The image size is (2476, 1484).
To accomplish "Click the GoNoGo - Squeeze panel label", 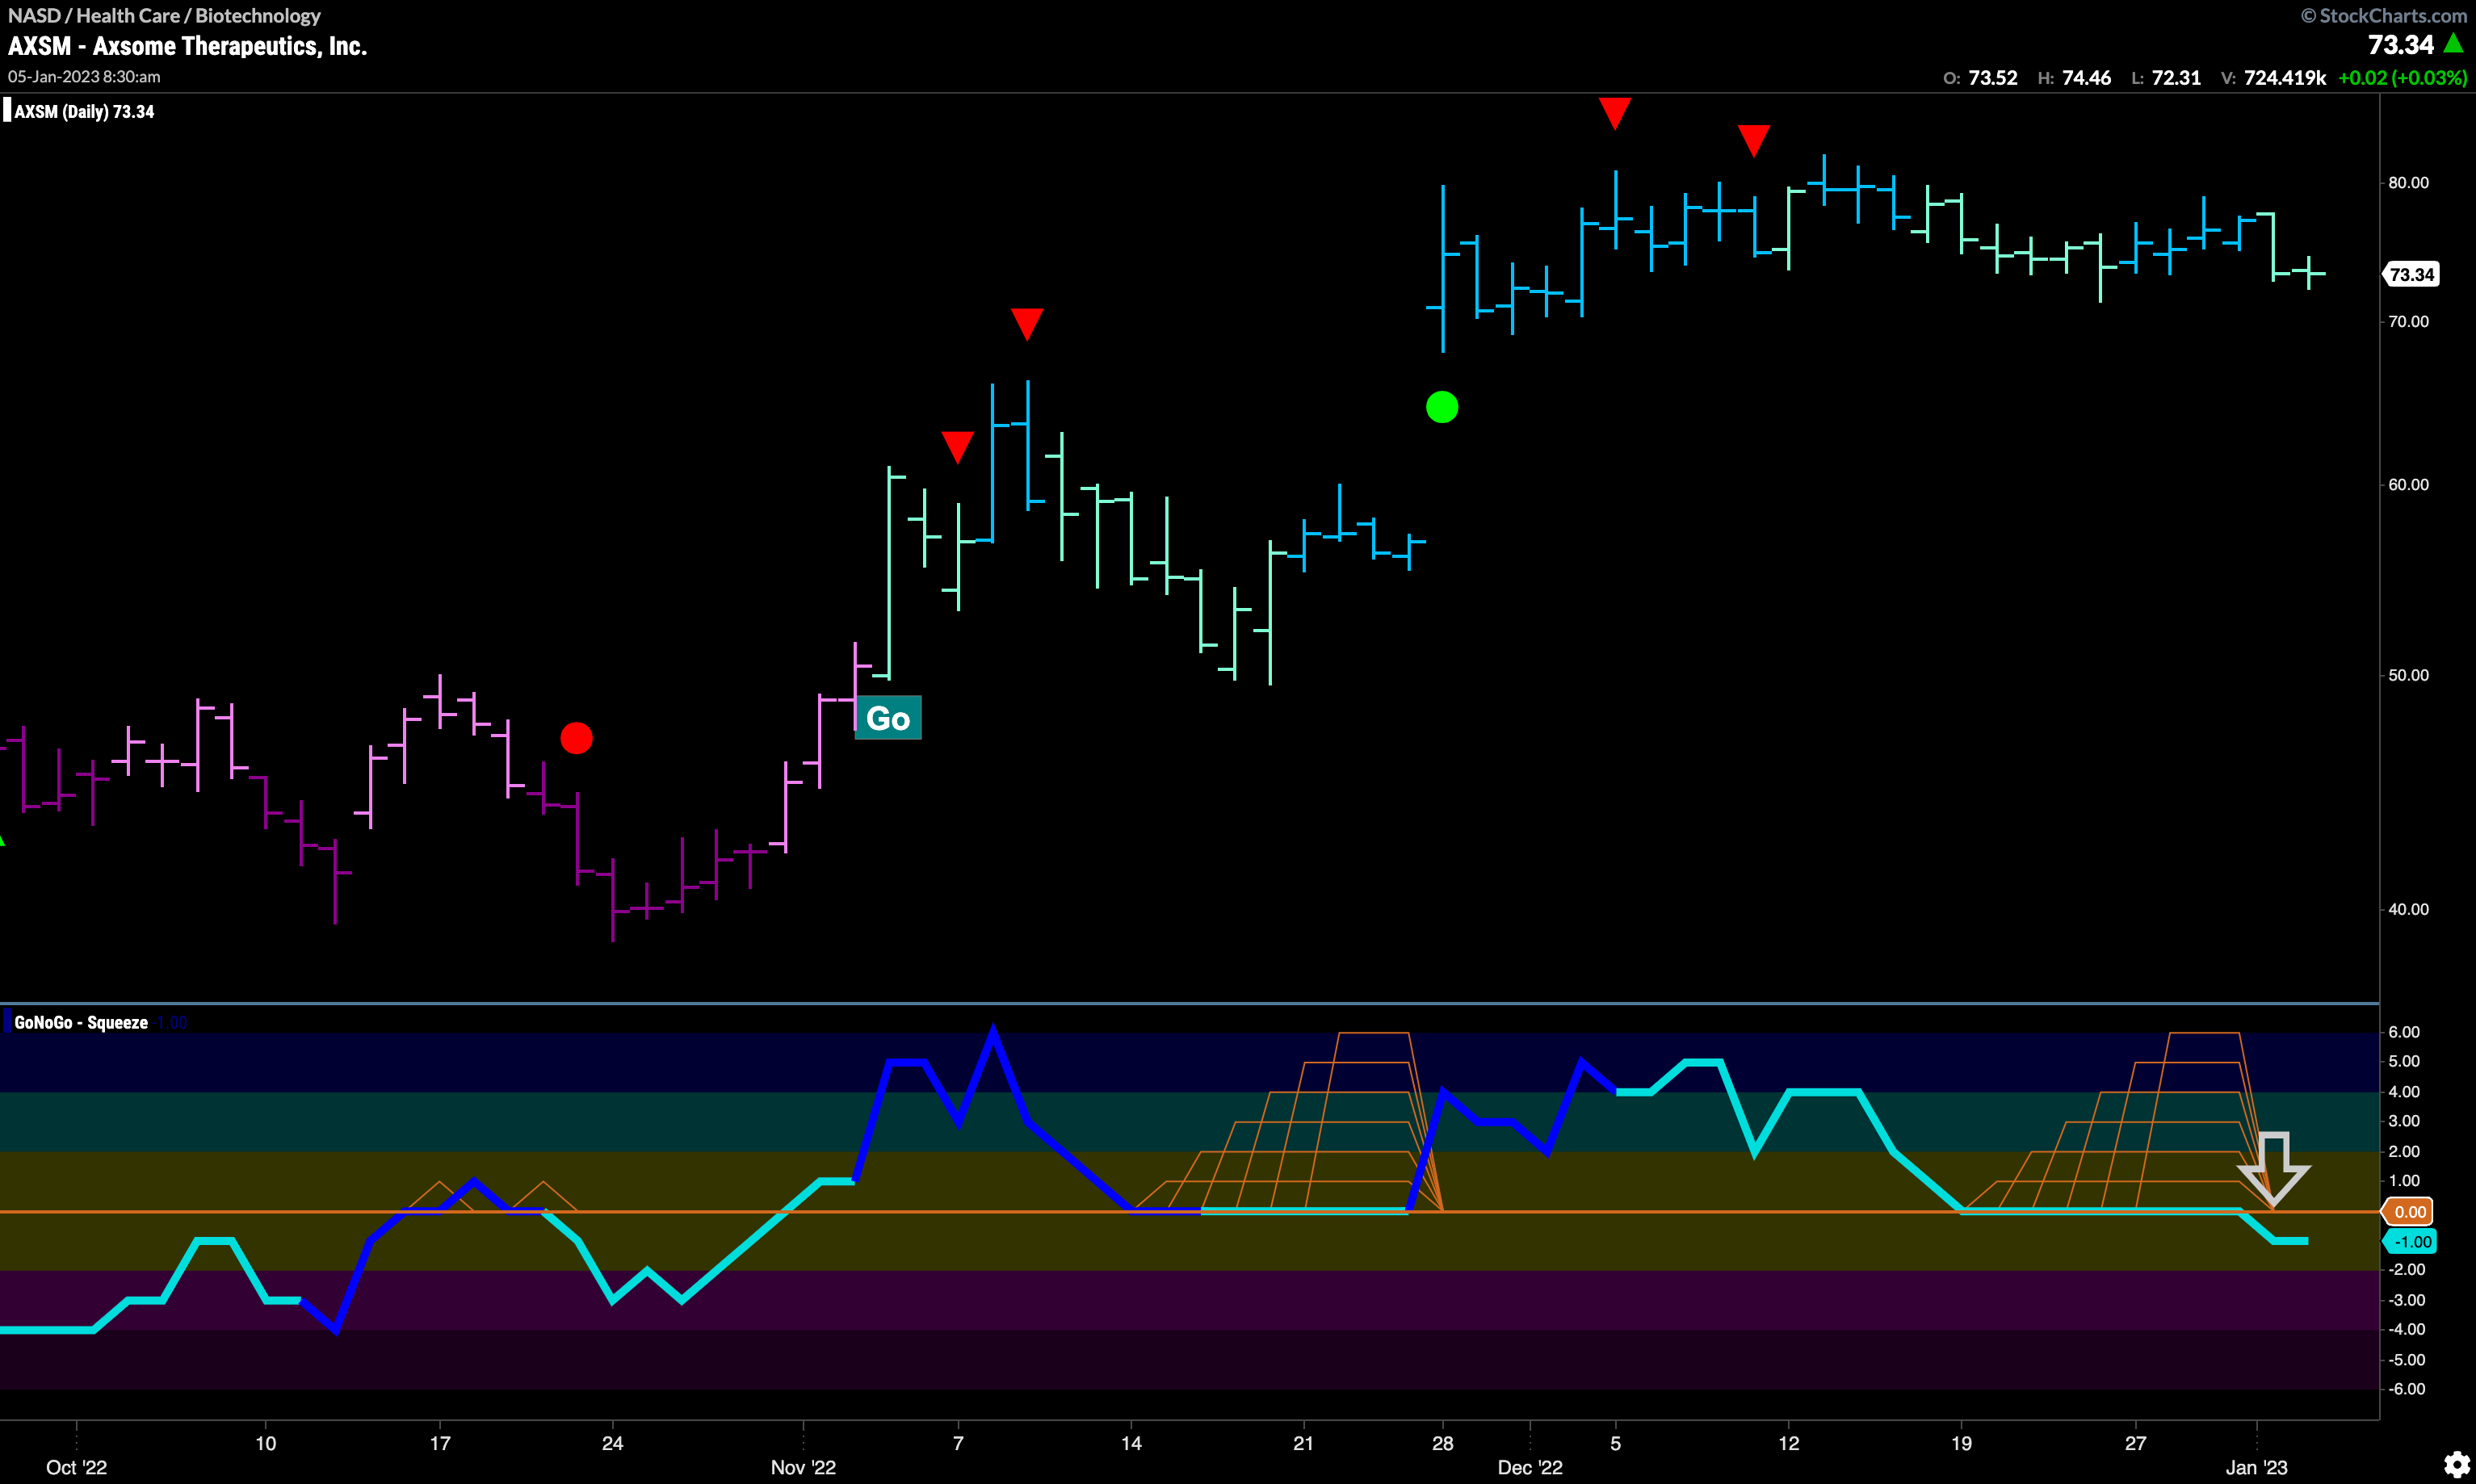I will click(81, 1022).
